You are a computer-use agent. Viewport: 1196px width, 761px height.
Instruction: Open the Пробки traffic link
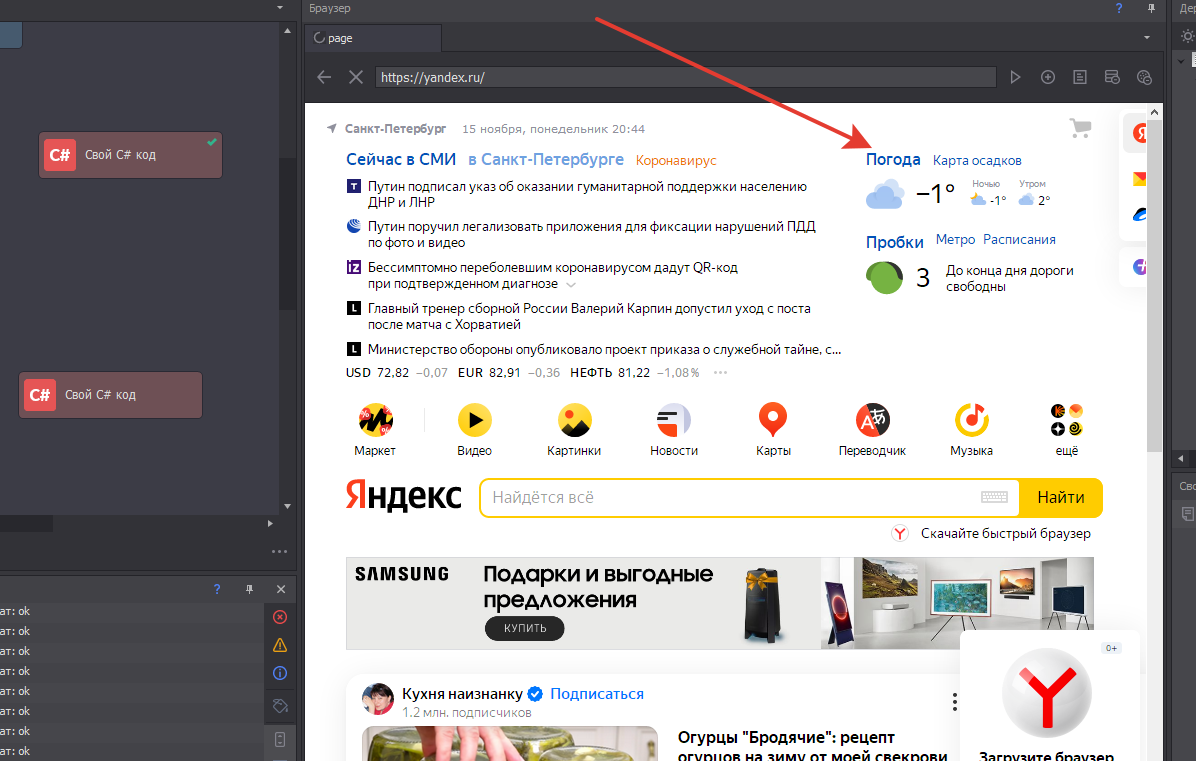(895, 242)
